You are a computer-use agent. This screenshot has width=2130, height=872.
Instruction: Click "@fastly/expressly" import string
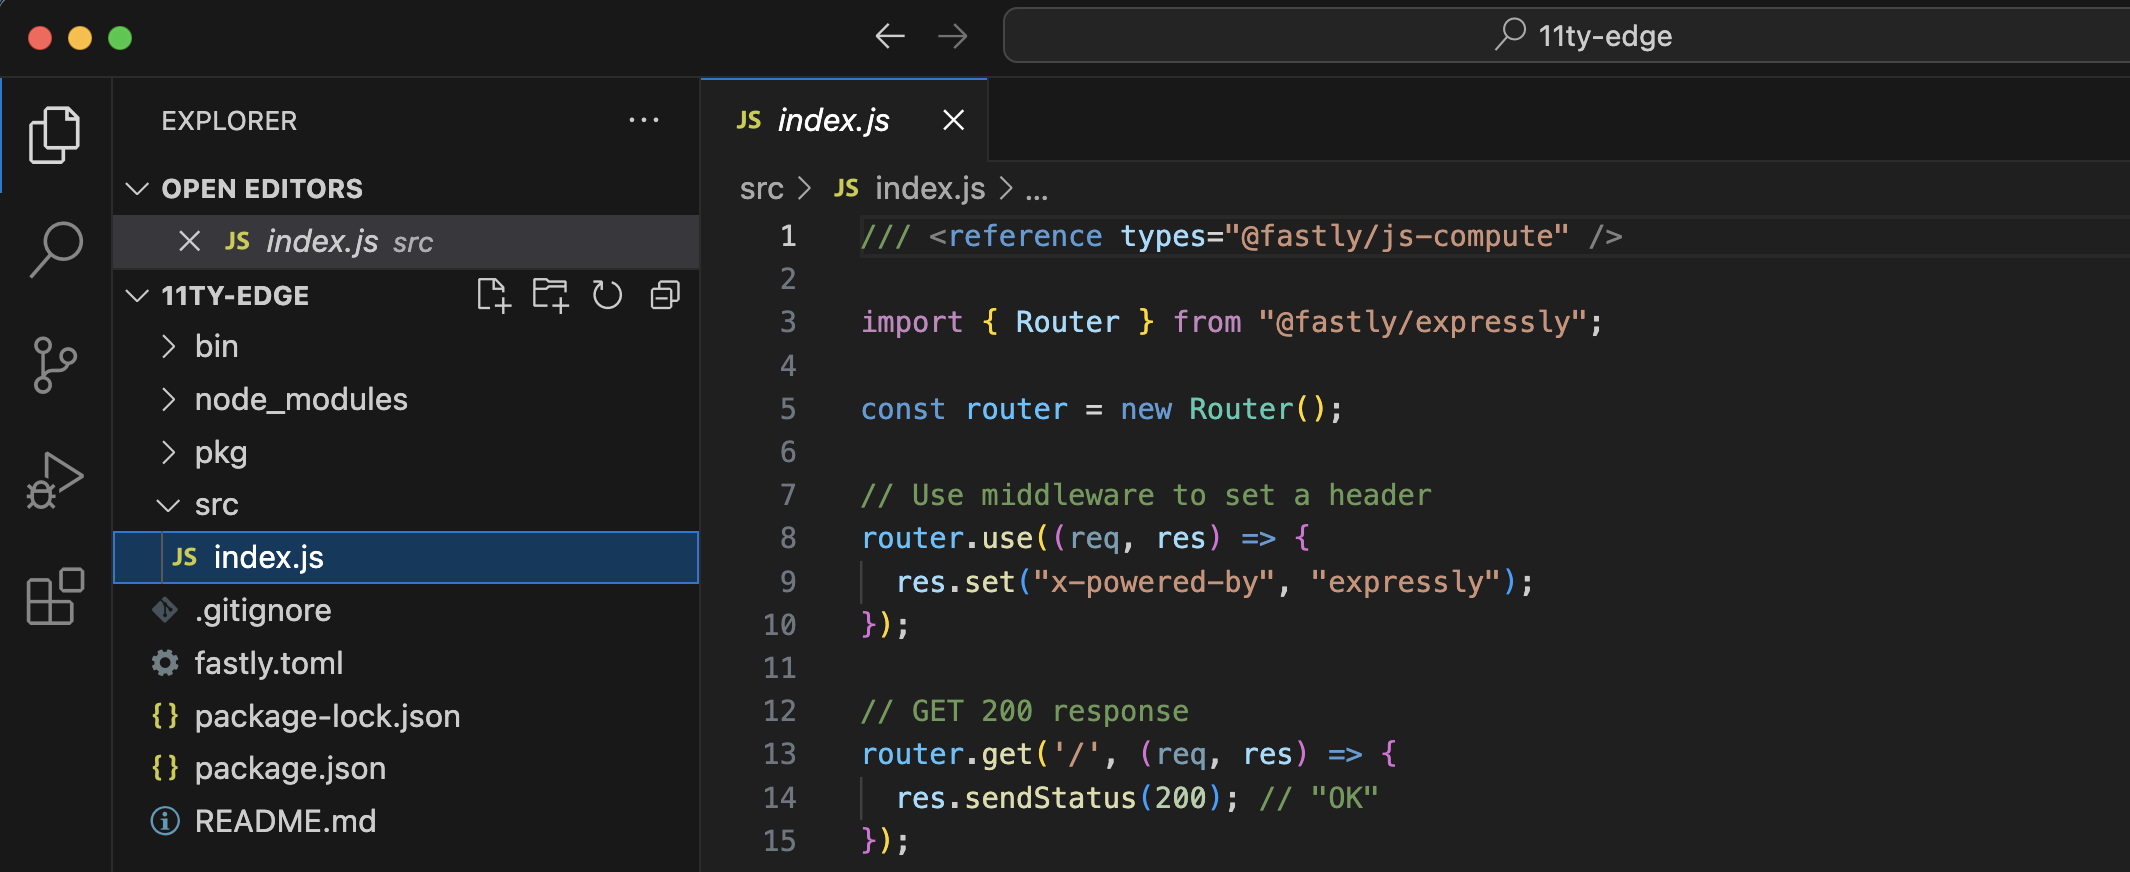pyautogui.click(x=1423, y=322)
